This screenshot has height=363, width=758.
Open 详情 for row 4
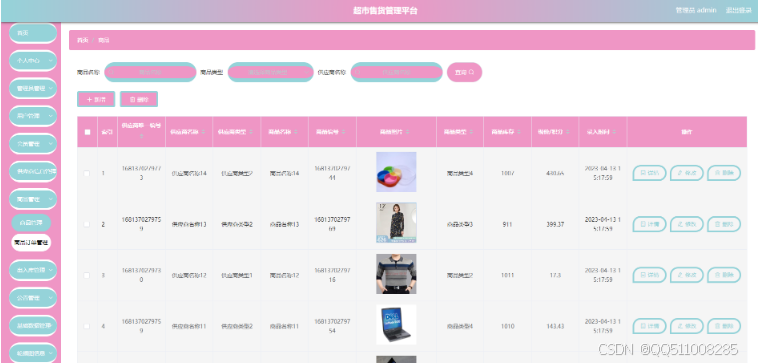[649, 326]
